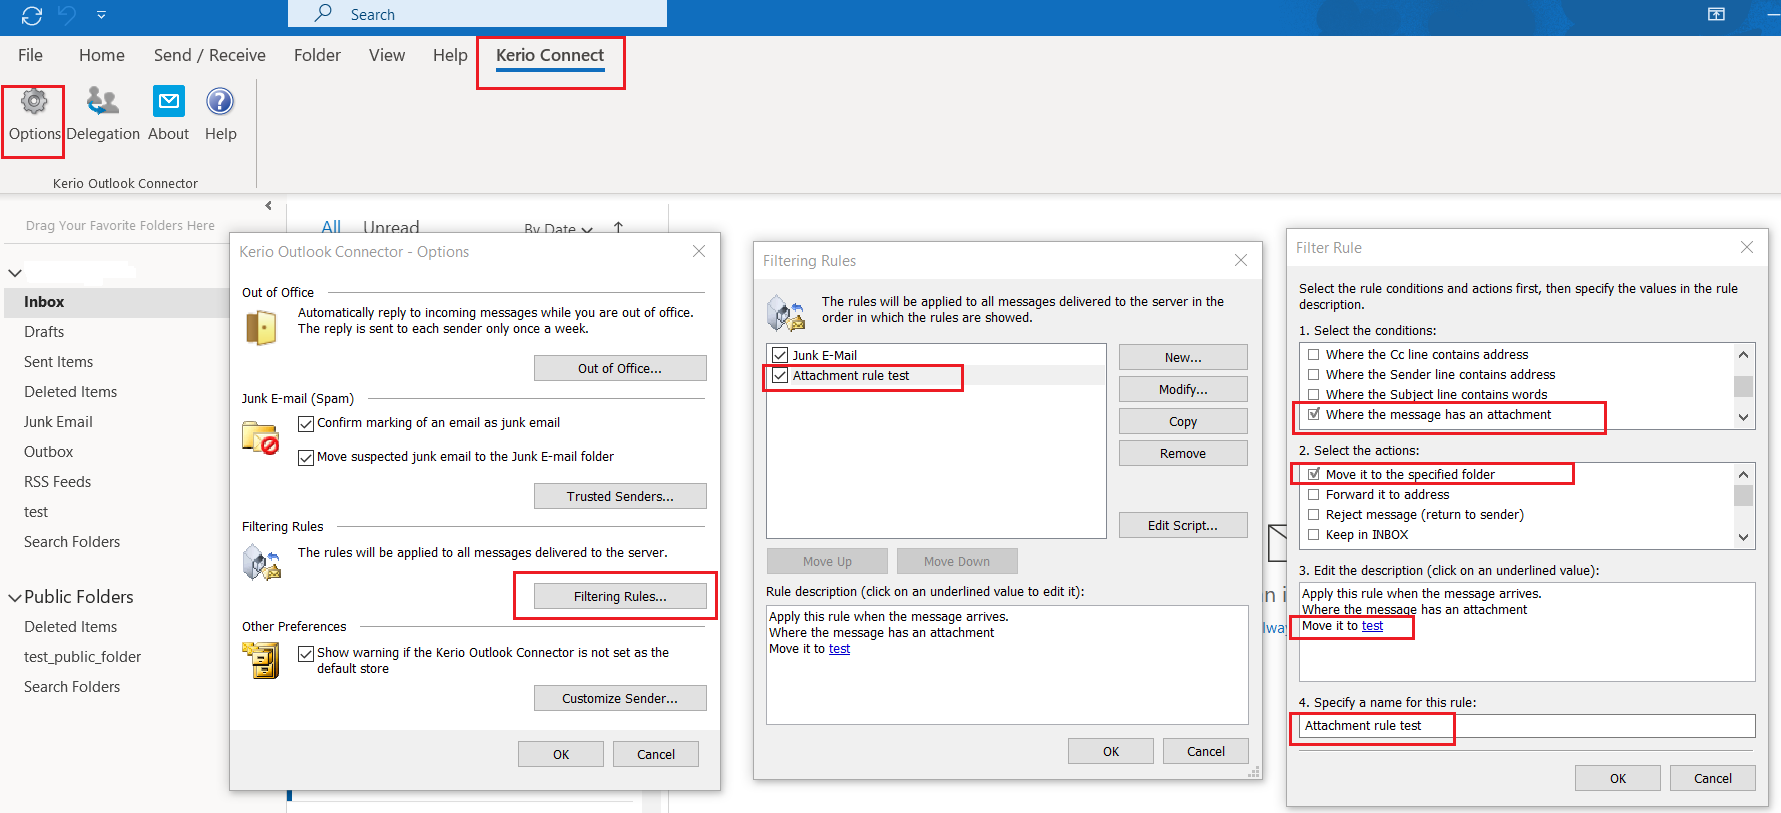Check Forward it to address
The width and height of the screenshot is (1781, 813).
[x=1314, y=495]
